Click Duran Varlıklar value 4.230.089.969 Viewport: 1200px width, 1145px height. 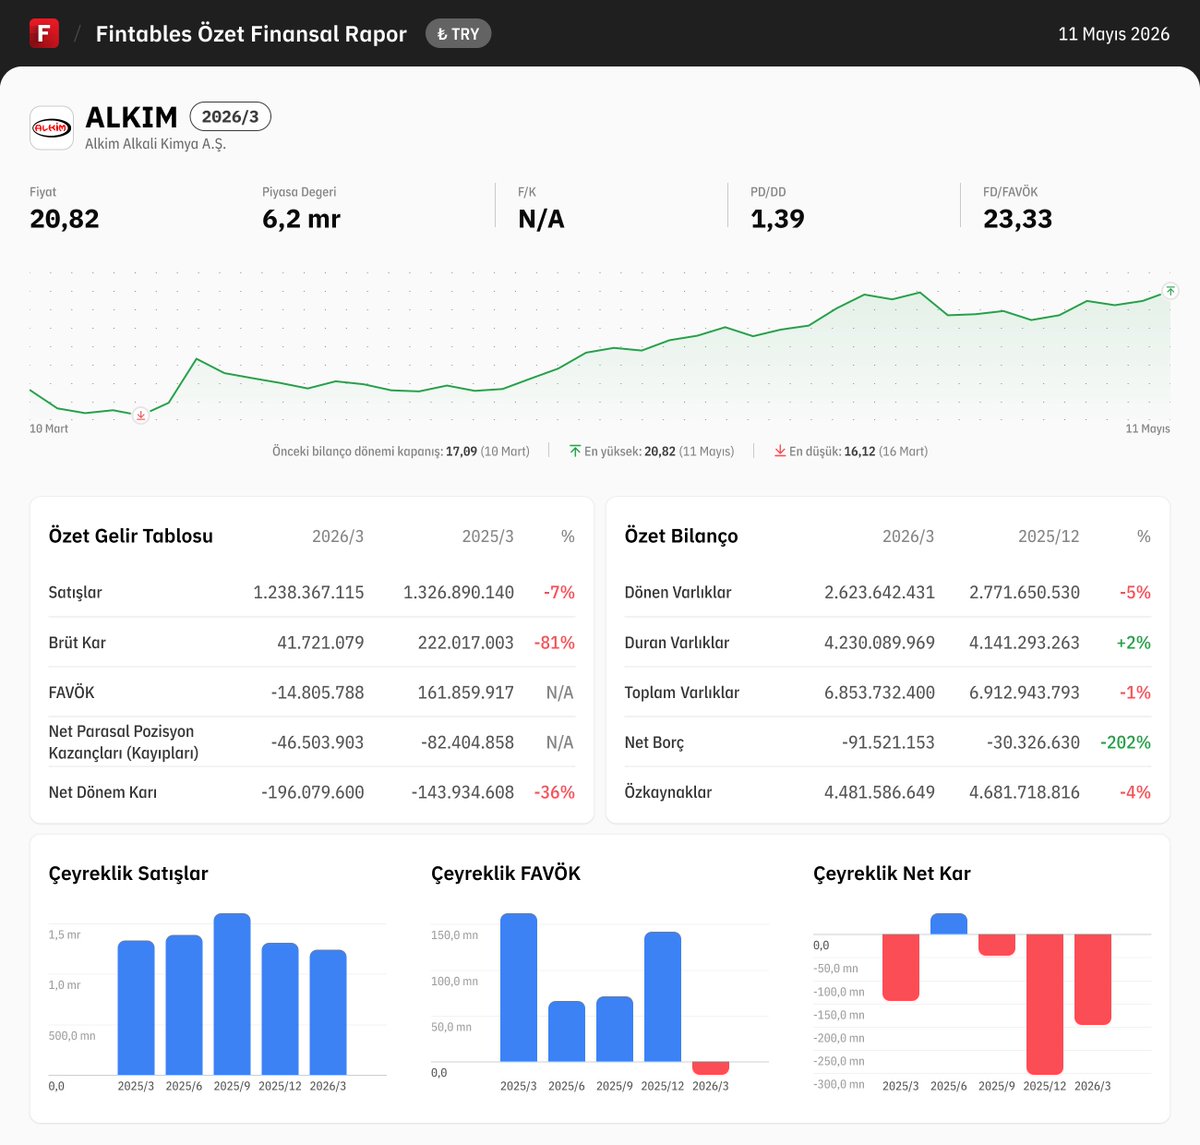click(880, 642)
